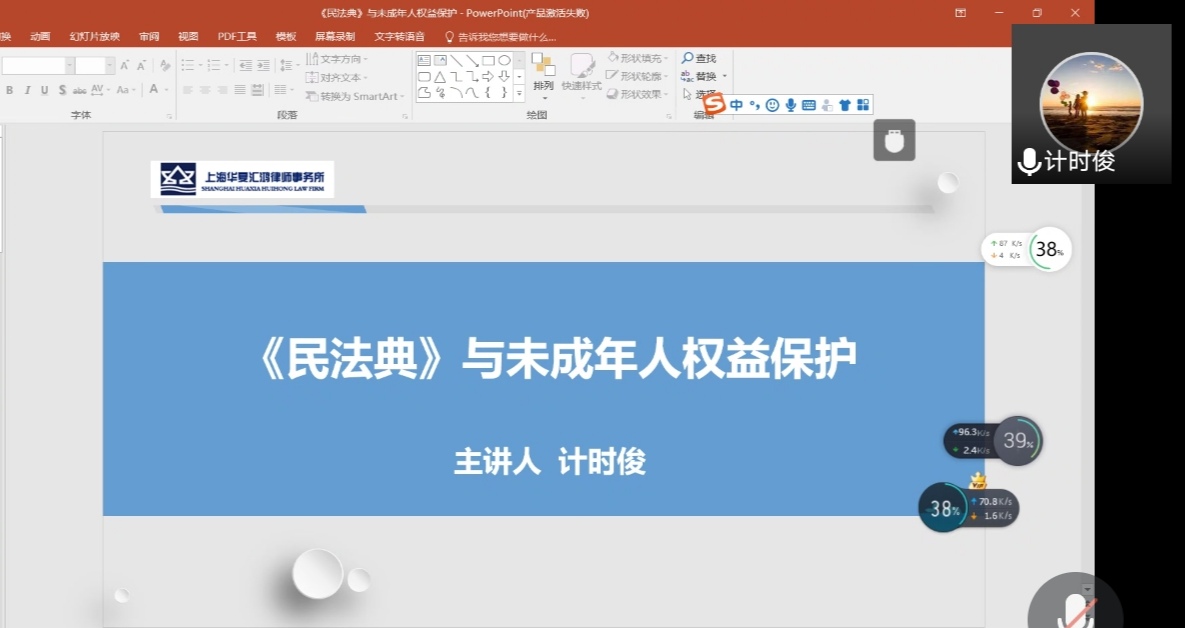The image size is (1185, 628).
Task: Expand the Shape Fill (形状填充) dropdown
Action: [x=667, y=59]
